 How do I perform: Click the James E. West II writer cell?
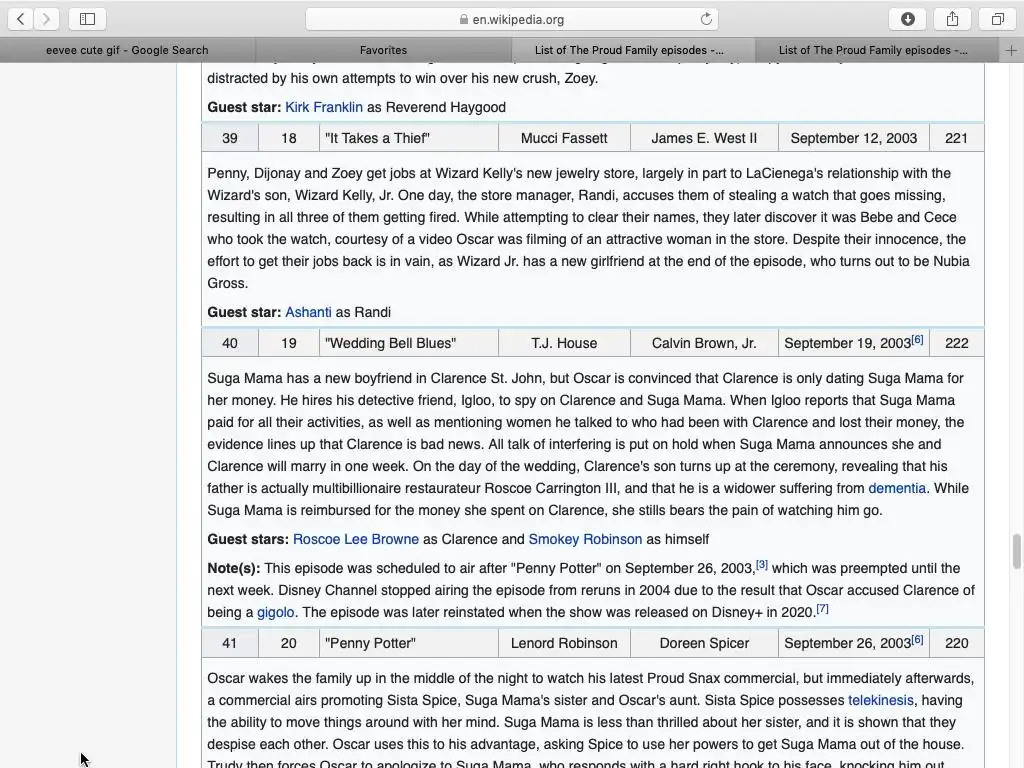[x=704, y=138]
